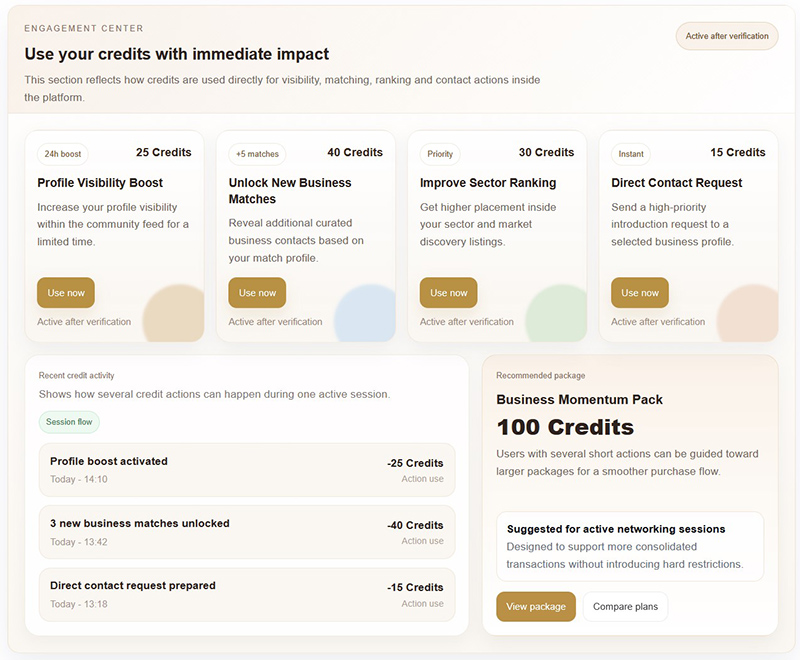Click Use now for Unlock New Business Matches

click(257, 293)
